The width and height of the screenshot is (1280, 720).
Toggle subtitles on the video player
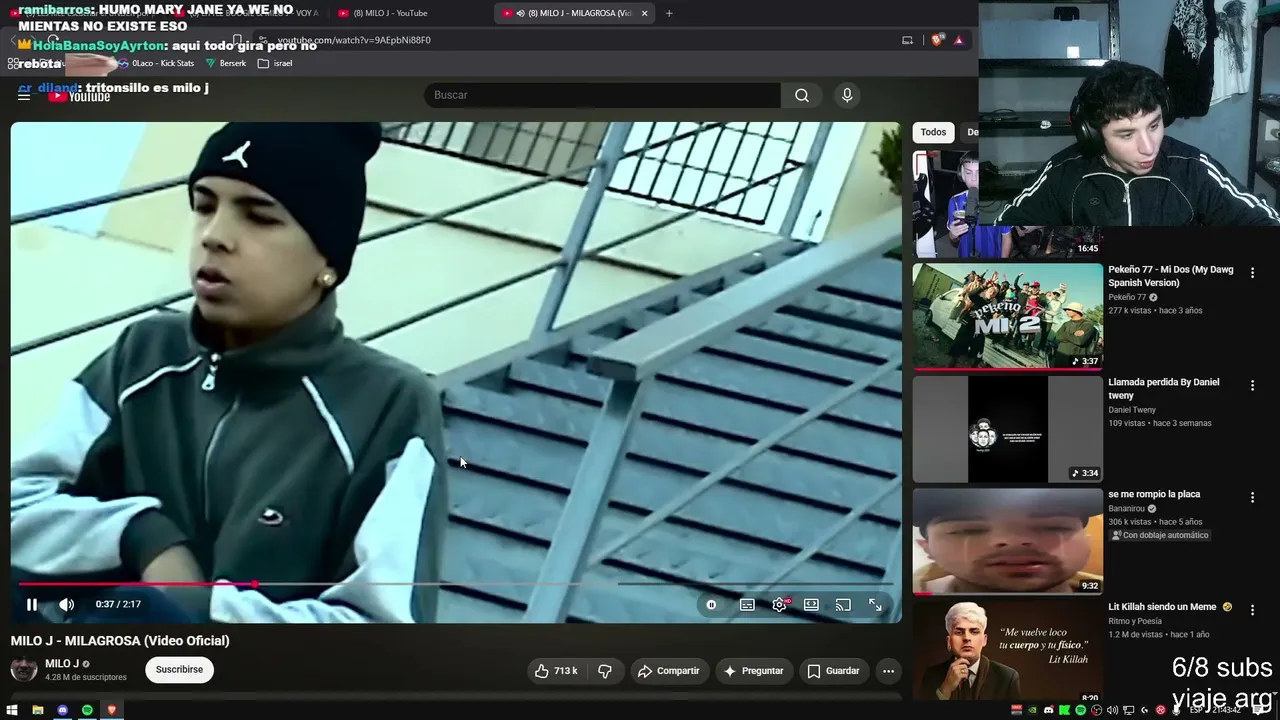pos(747,604)
